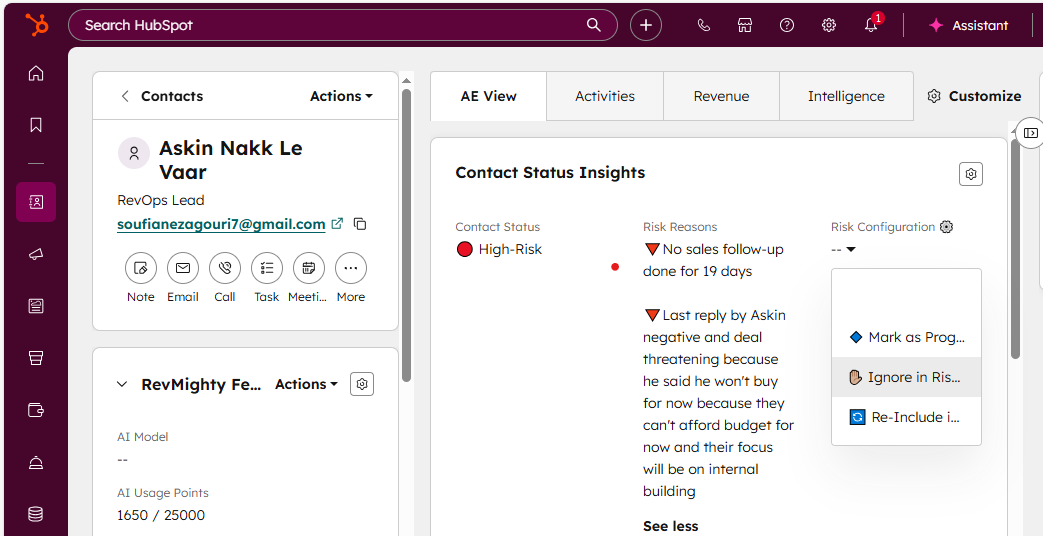
Task: Open Contact Status Insights card settings gear
Action: (x=971, y=174)
